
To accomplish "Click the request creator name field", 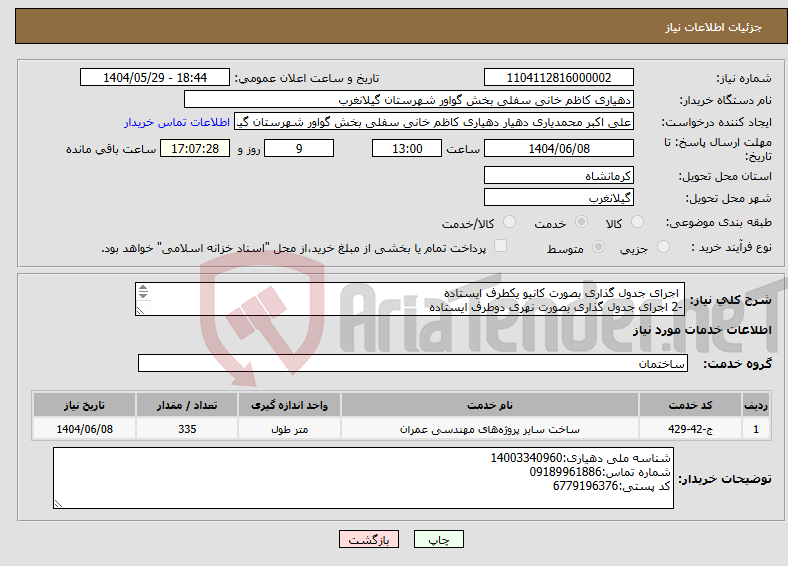I will [434, 122].
